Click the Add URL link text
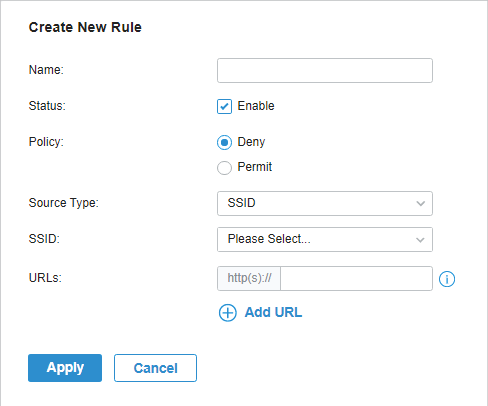The width and height of the screenshot is (488, 406). pos(273,312)
